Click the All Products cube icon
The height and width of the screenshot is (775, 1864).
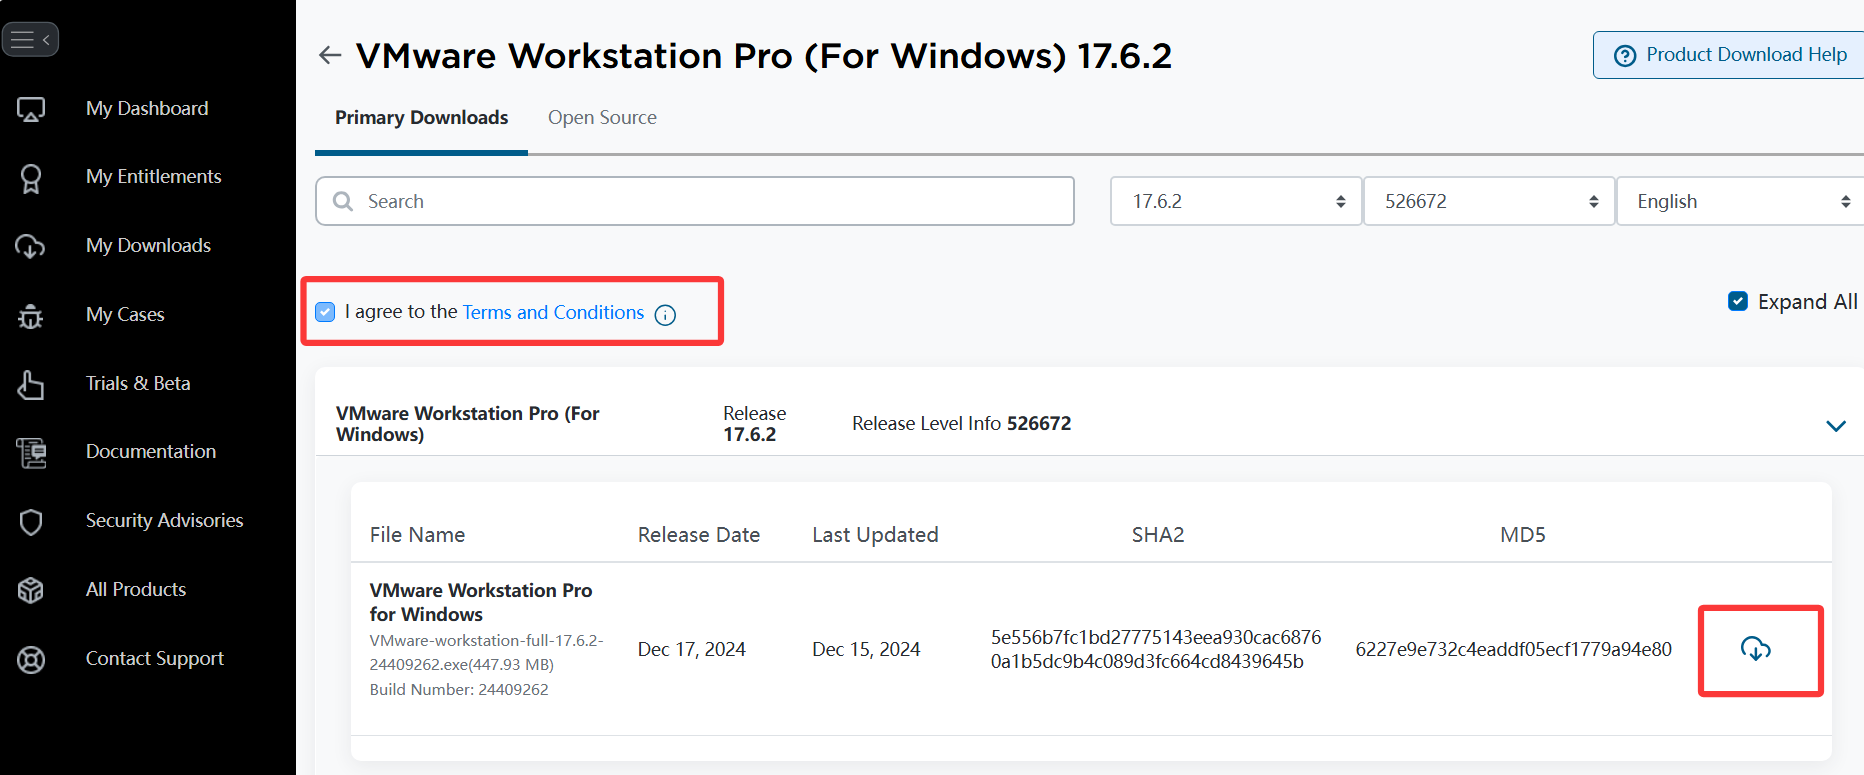pos(31,590)
